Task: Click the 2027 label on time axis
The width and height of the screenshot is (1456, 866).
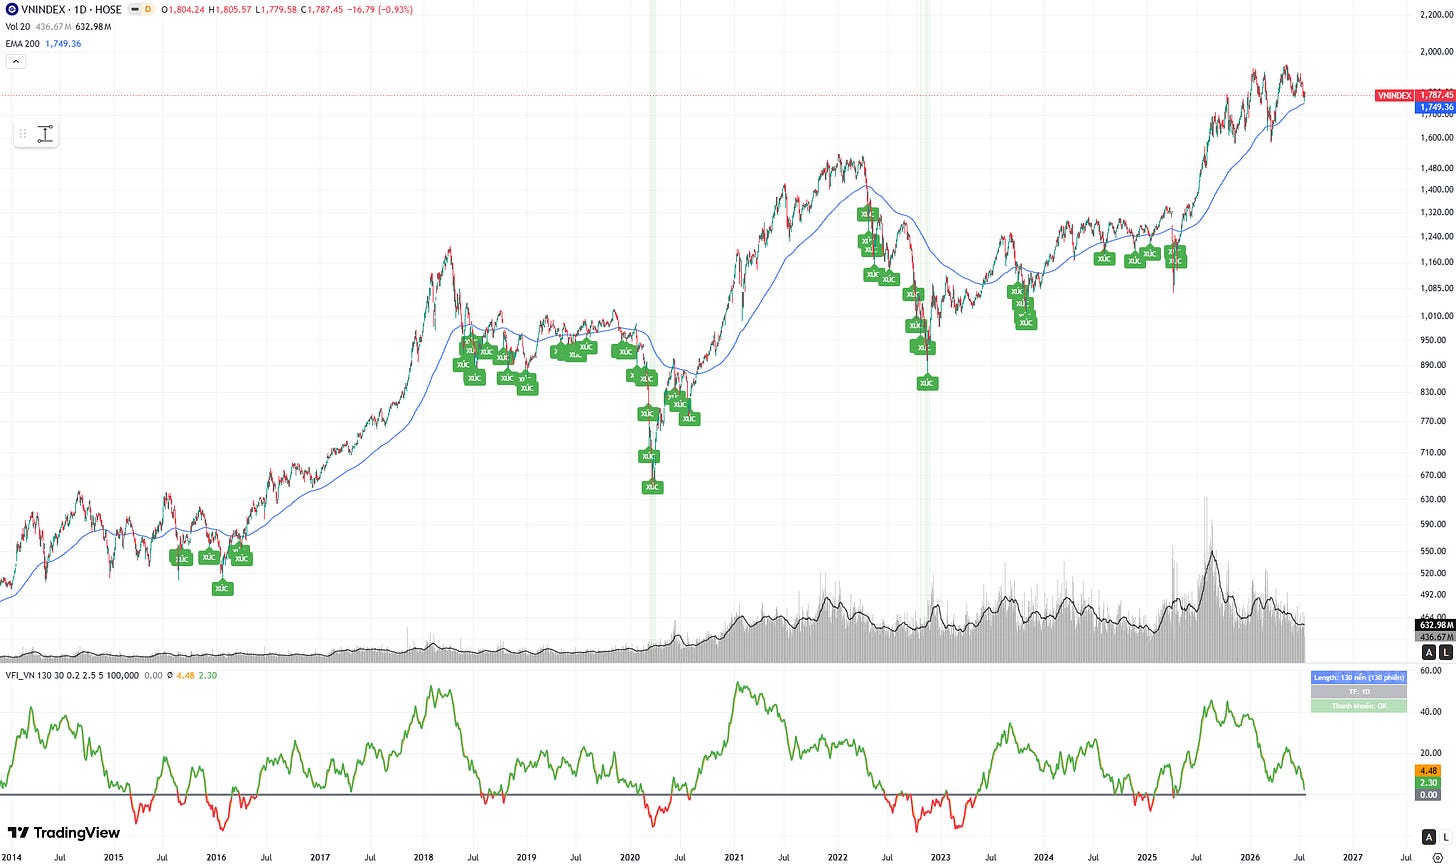Action: tap(1353, 857)
